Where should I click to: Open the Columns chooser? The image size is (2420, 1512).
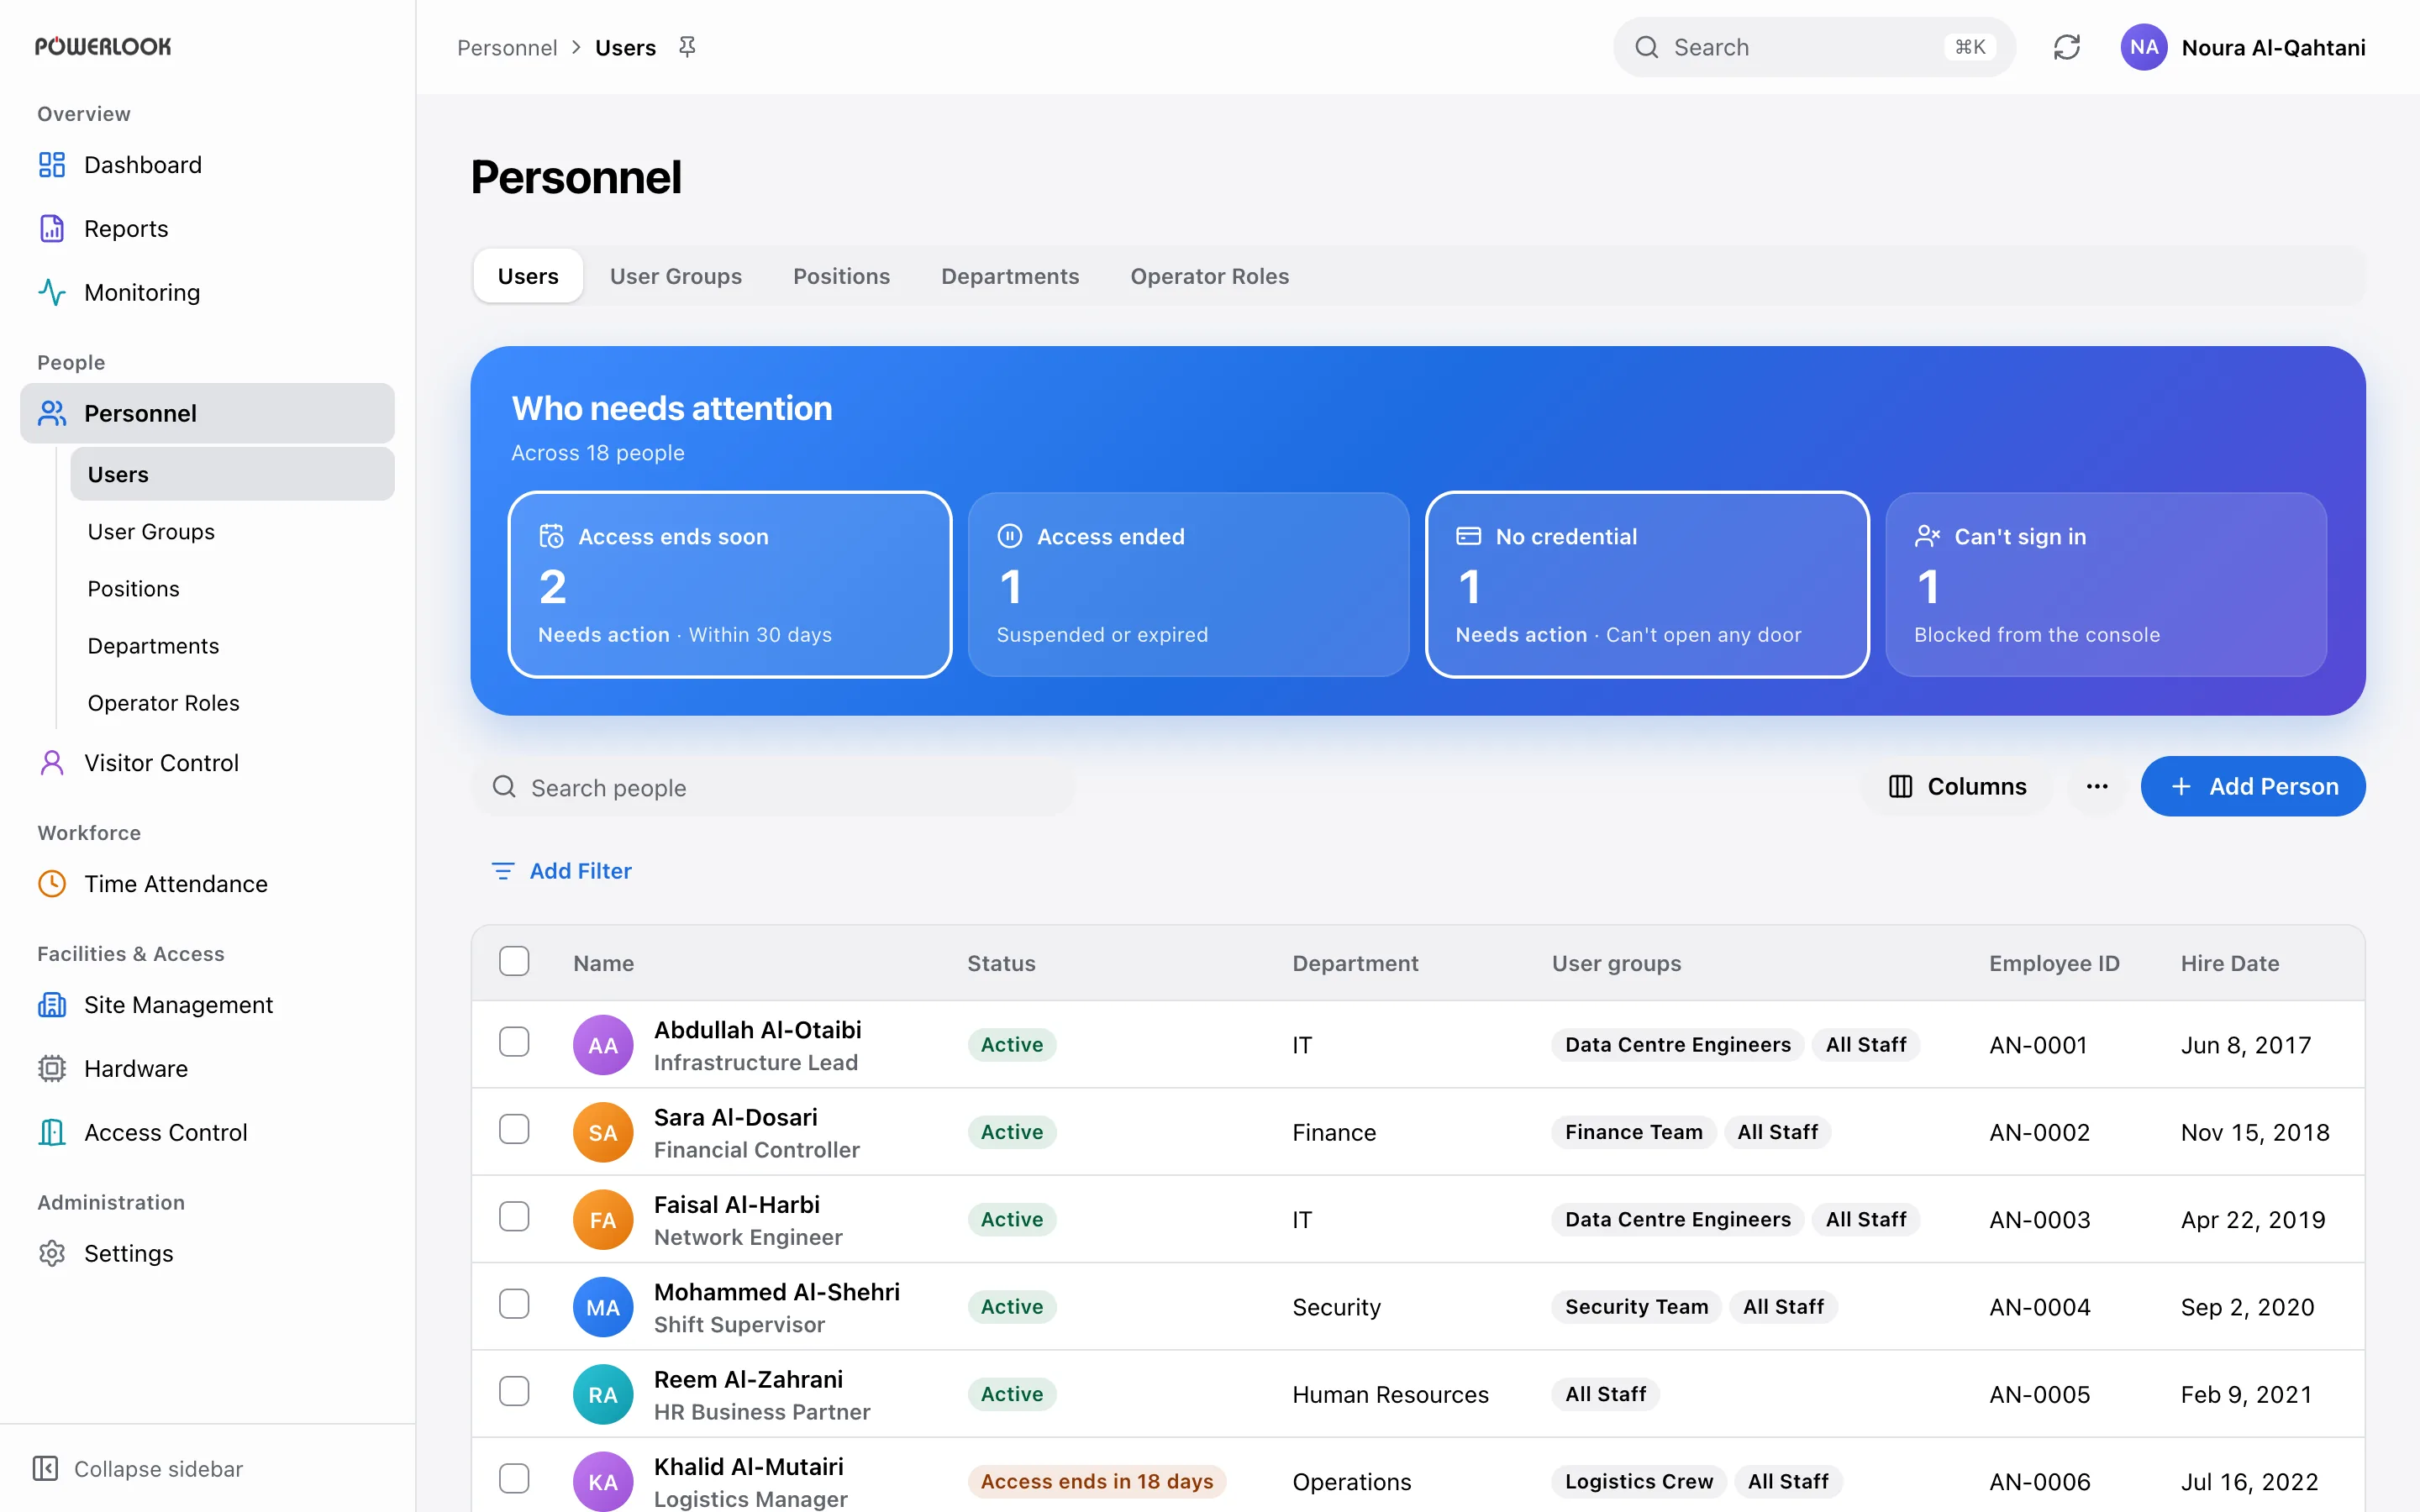pyautogui.click(x=1957, y=786)
